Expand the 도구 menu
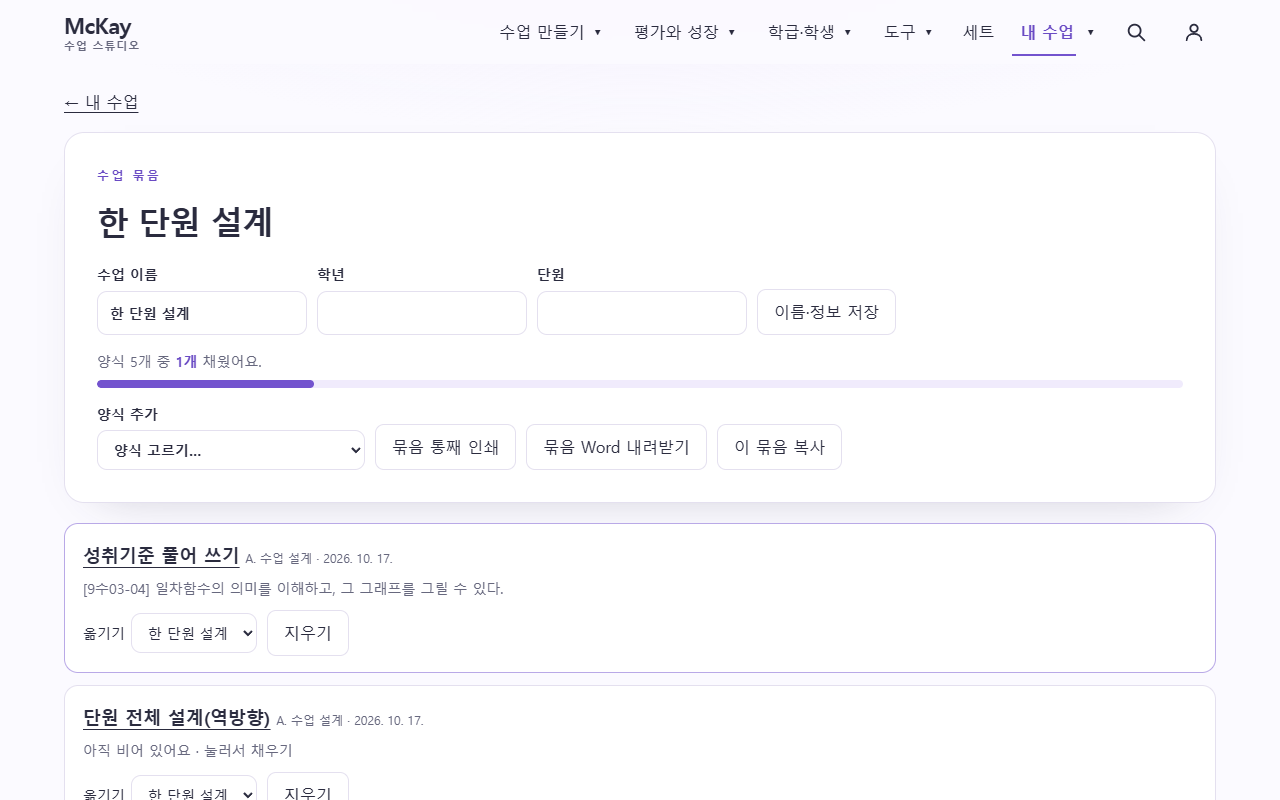Image resolution: width=1280 pixels, height=800 pixels. [908, 32]
